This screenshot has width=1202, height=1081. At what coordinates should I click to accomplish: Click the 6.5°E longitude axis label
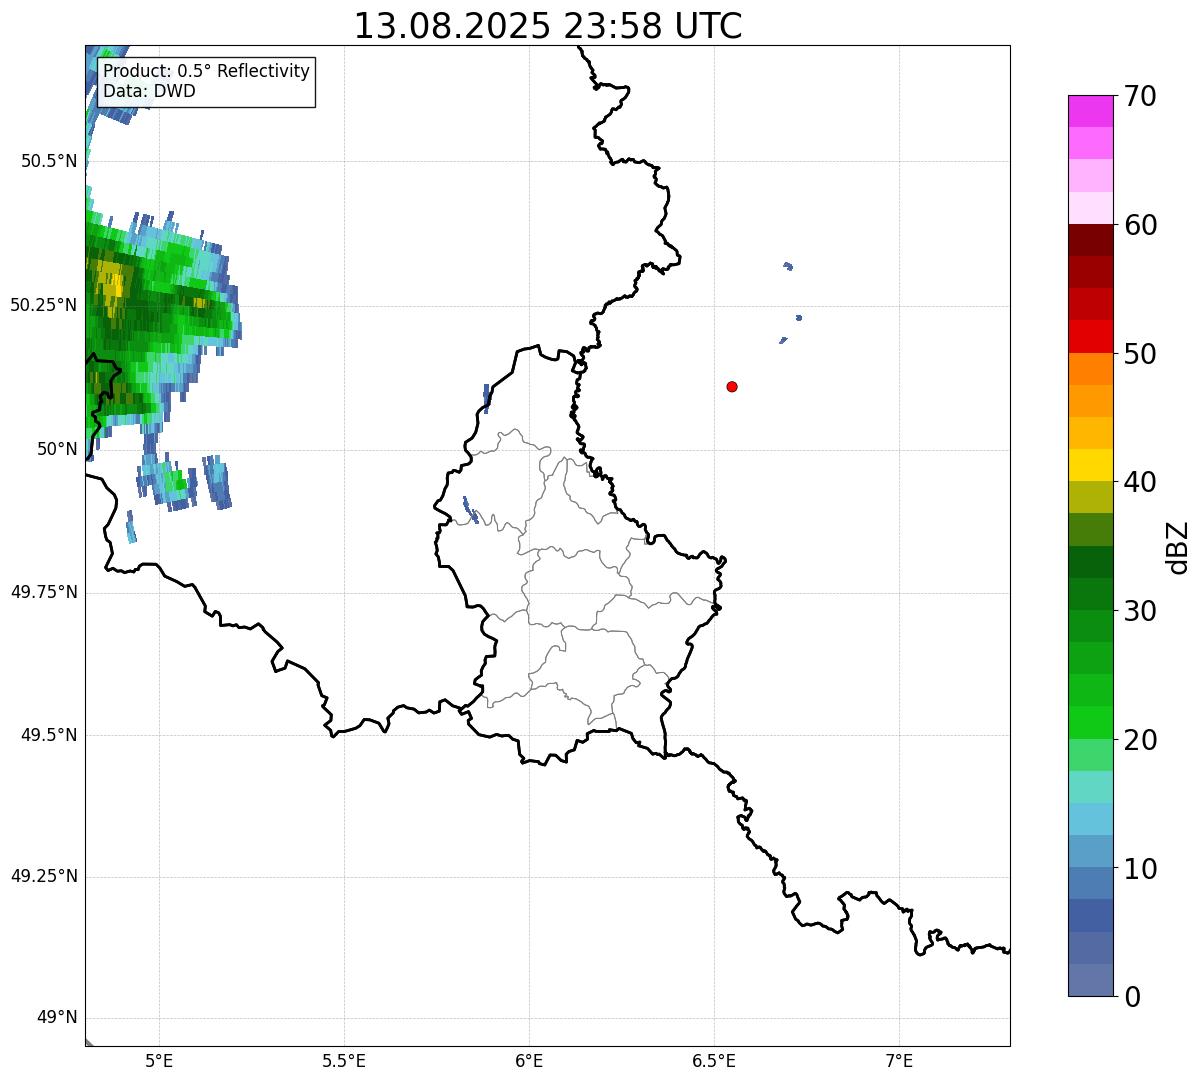coord(714,1062)
